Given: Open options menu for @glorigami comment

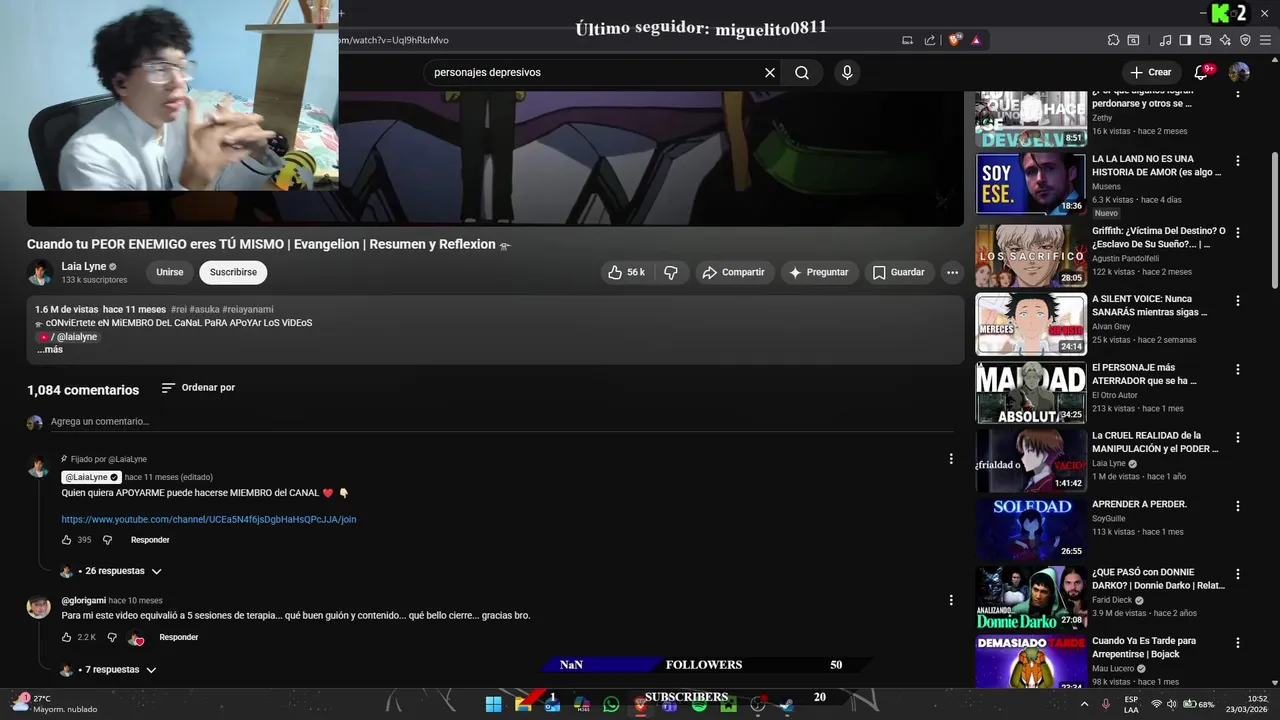Looking at the screenshot, I should tap(951, 600).
